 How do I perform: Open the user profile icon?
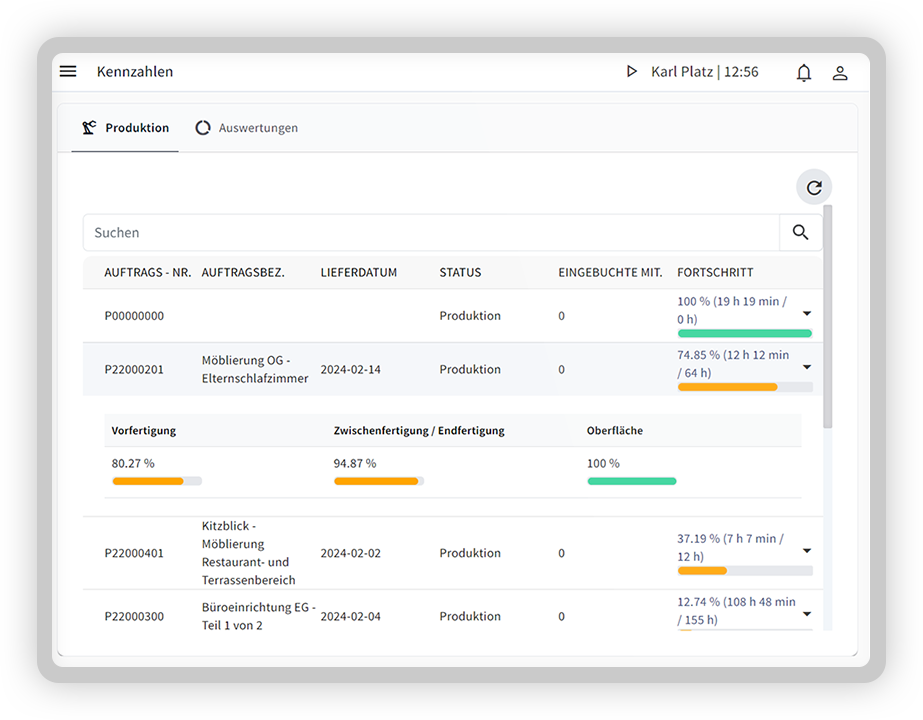[840, 72]
